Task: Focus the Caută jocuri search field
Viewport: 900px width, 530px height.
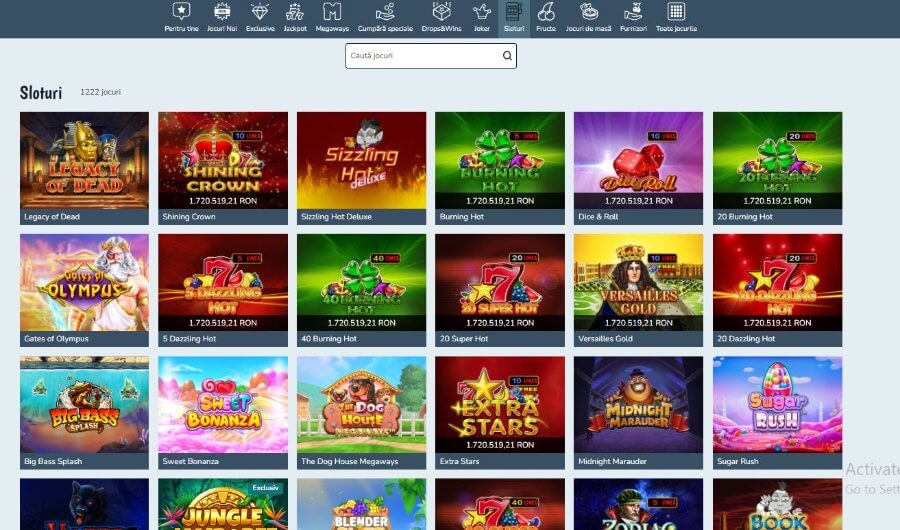Action: (430, 56)
